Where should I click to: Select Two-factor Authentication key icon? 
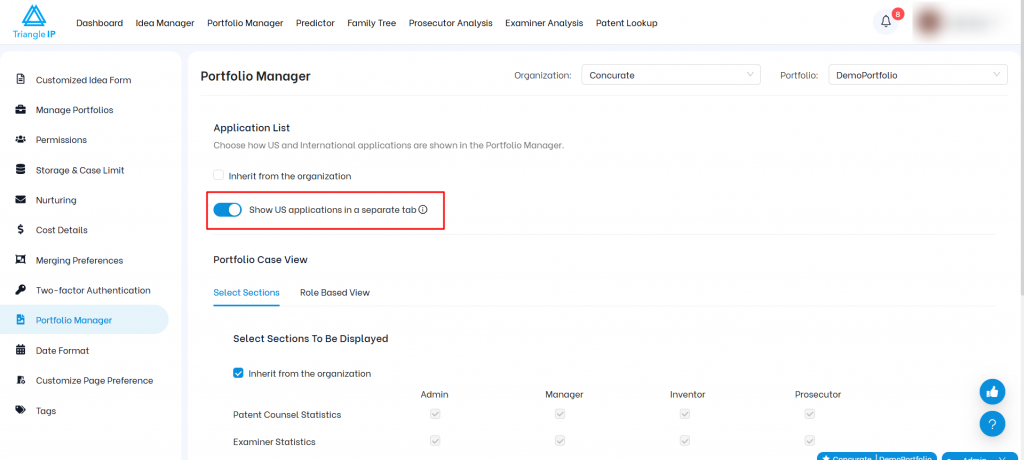pos(21,290)
